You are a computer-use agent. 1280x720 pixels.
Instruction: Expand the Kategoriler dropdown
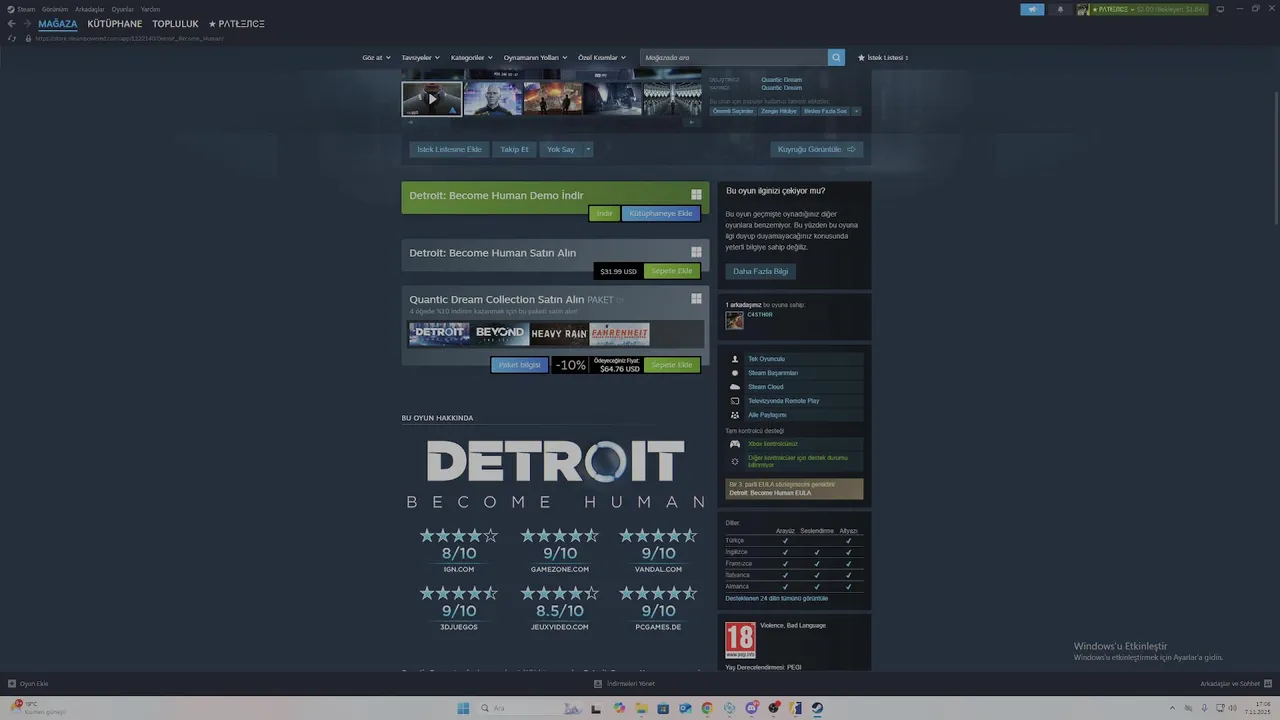[x=472, y=57]
